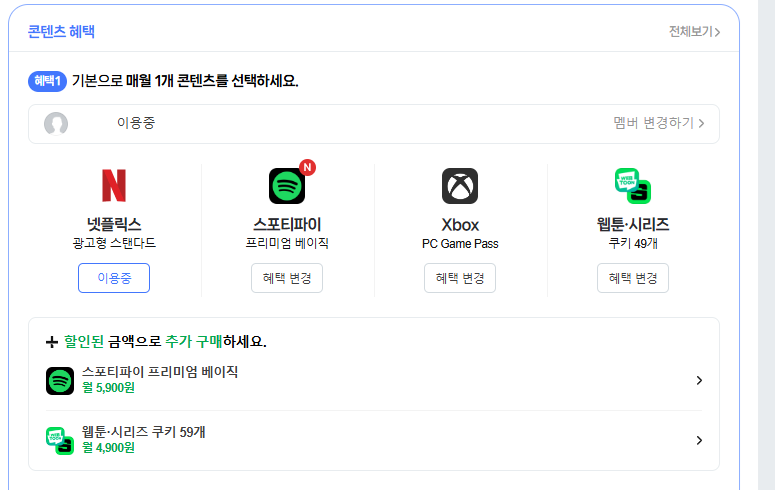Click the 스포티파이 card title text
This screenshot has width=775, height=490.
[287, 224]
